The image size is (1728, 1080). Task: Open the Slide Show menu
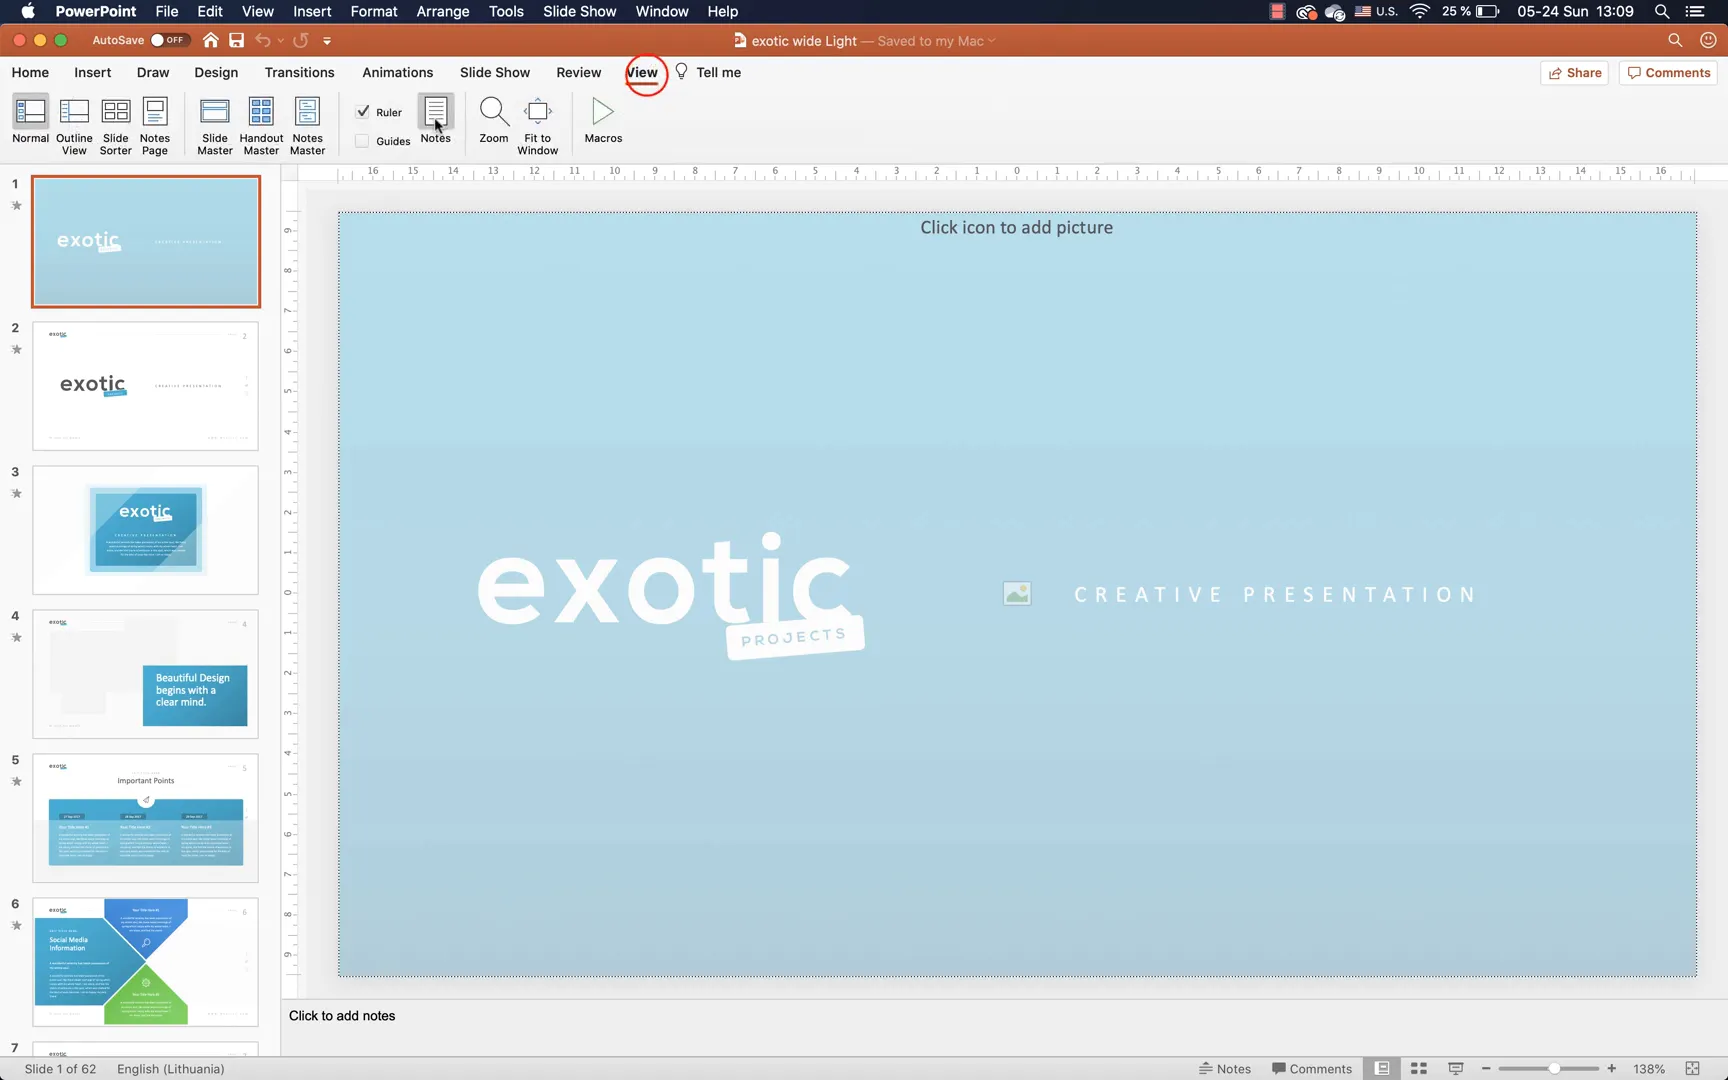[579, 11]
